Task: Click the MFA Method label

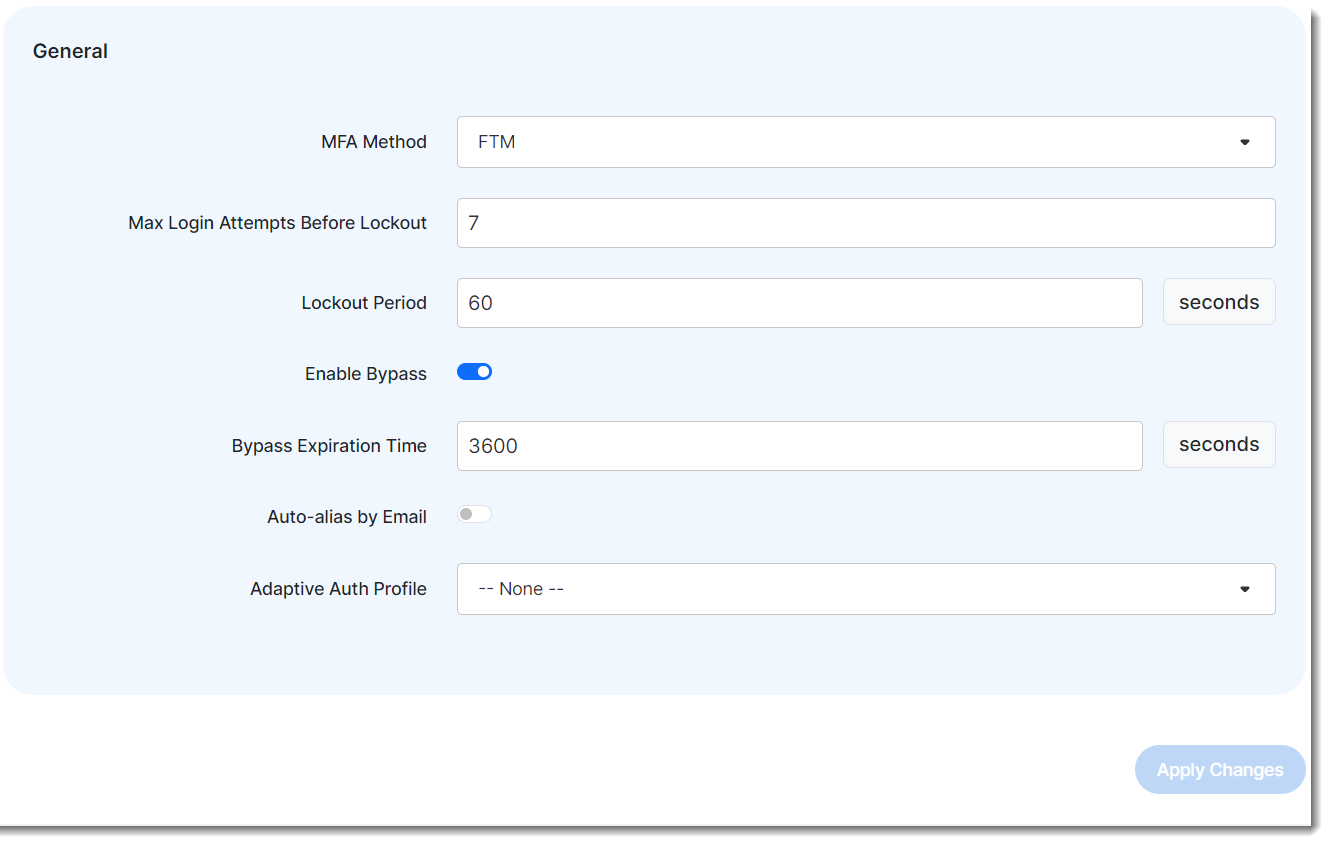Action: (374, 142)
